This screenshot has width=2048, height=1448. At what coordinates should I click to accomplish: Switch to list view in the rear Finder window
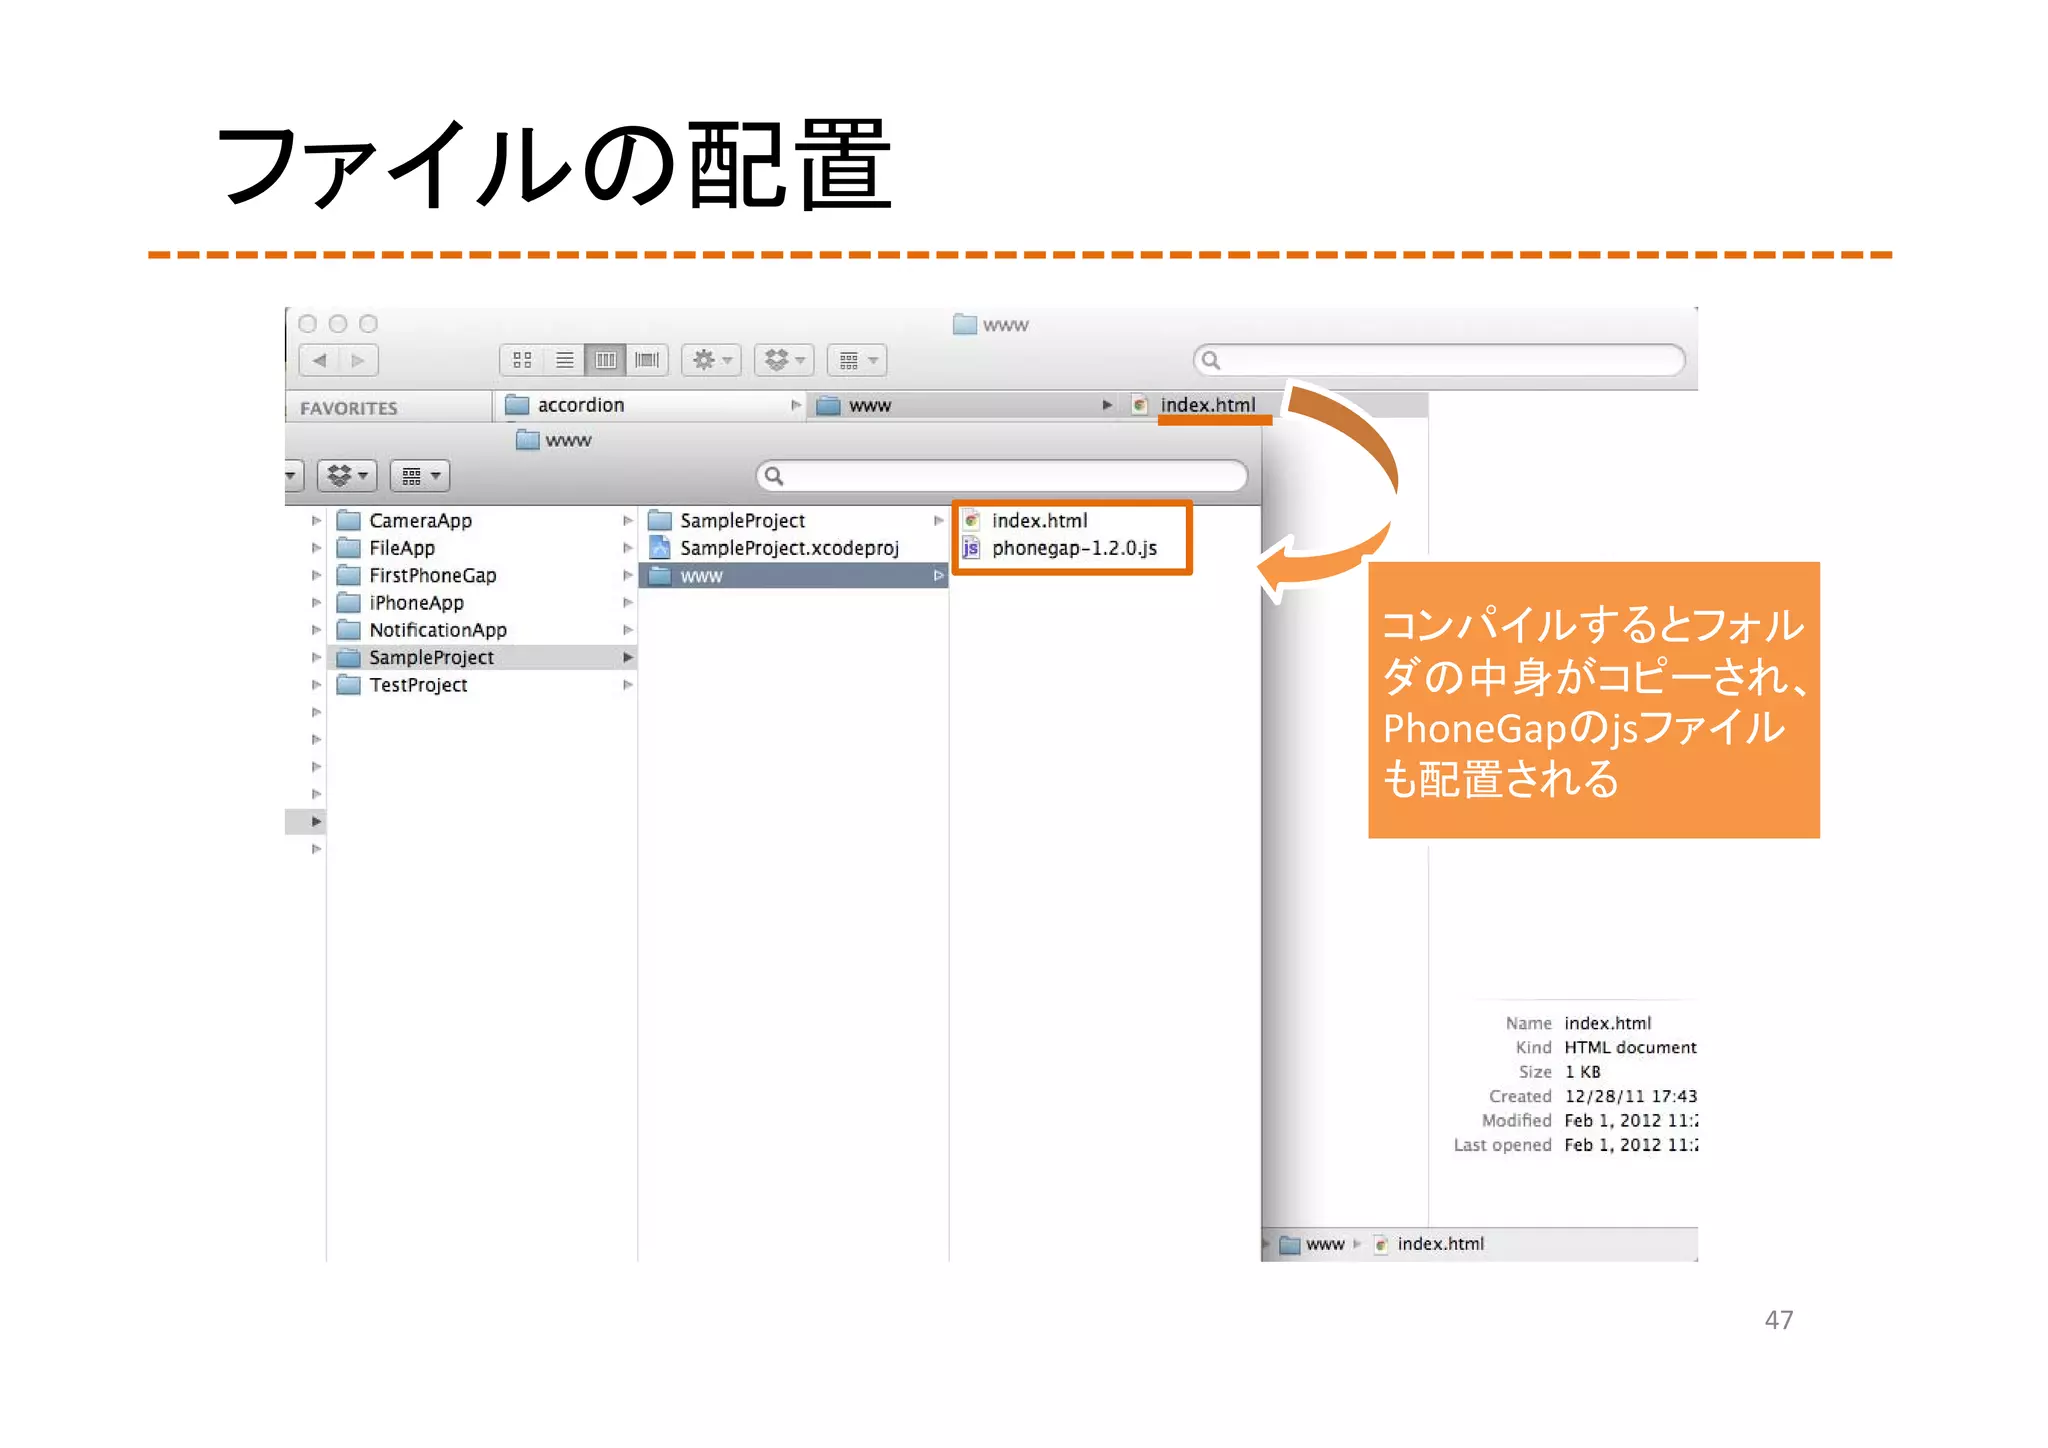click(x=564, y=360)
